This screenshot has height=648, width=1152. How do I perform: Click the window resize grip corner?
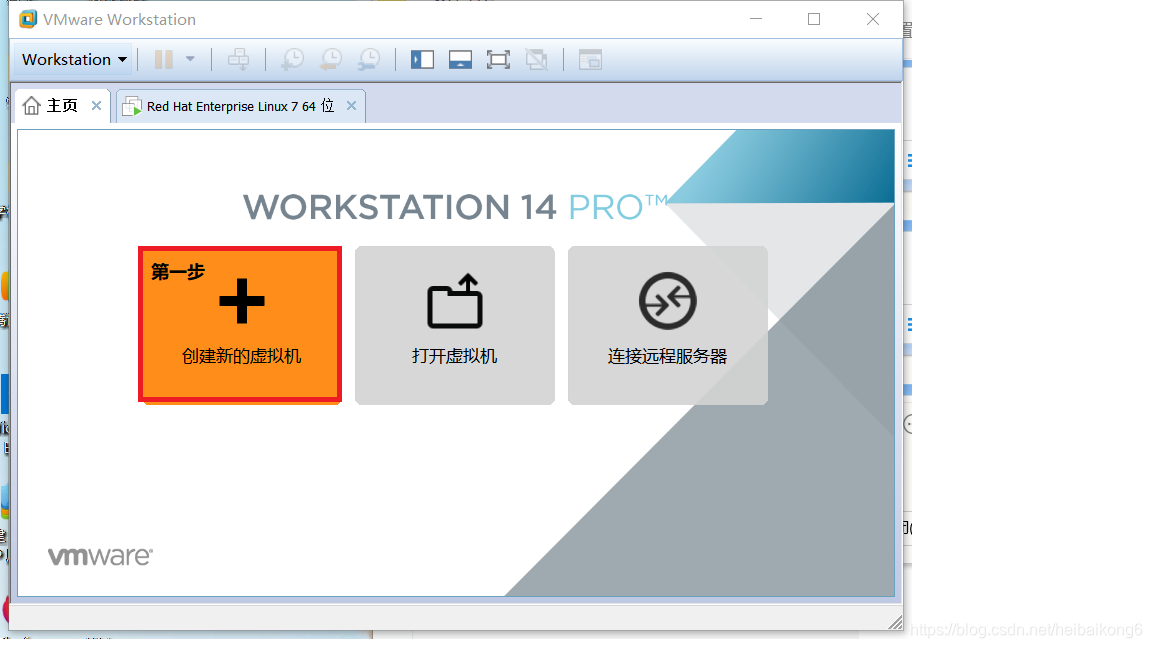[895, 622]
